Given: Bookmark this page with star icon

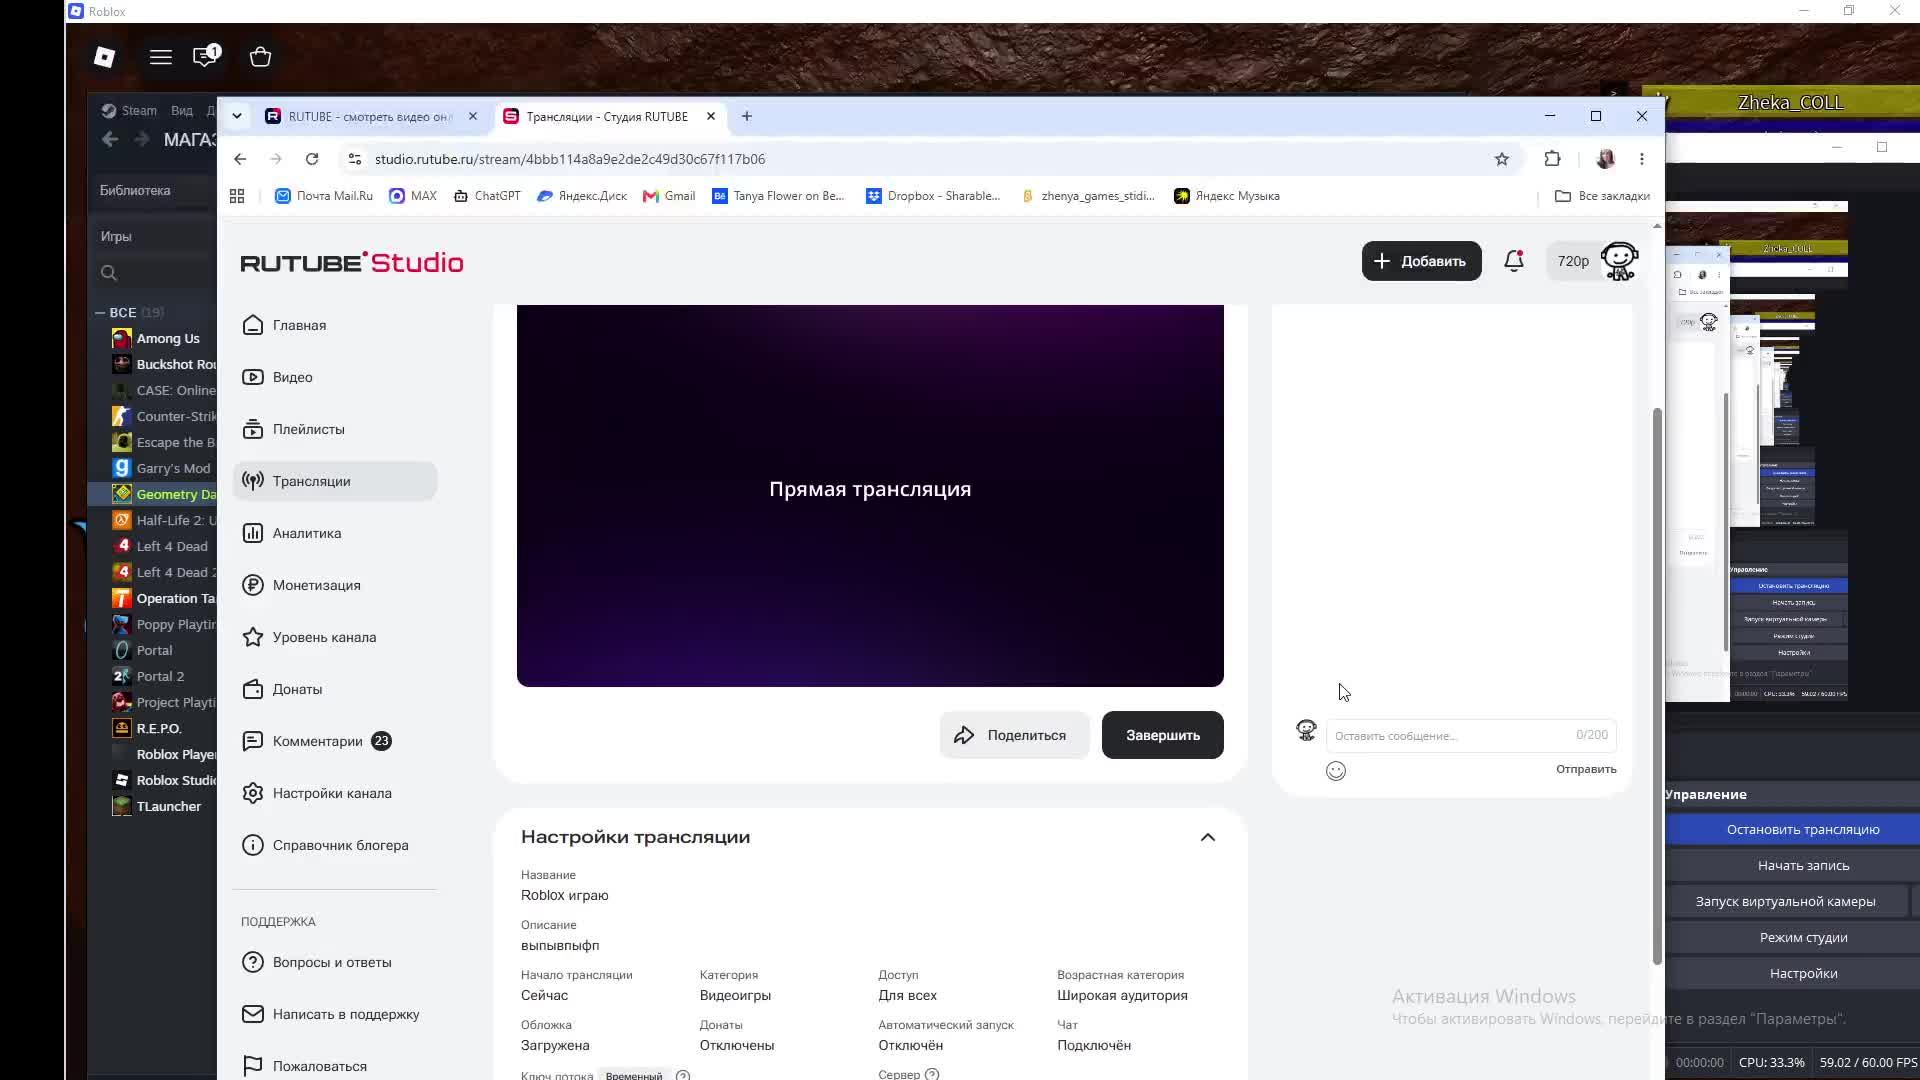Looking at the screenshot, I should pos(1501,159).
